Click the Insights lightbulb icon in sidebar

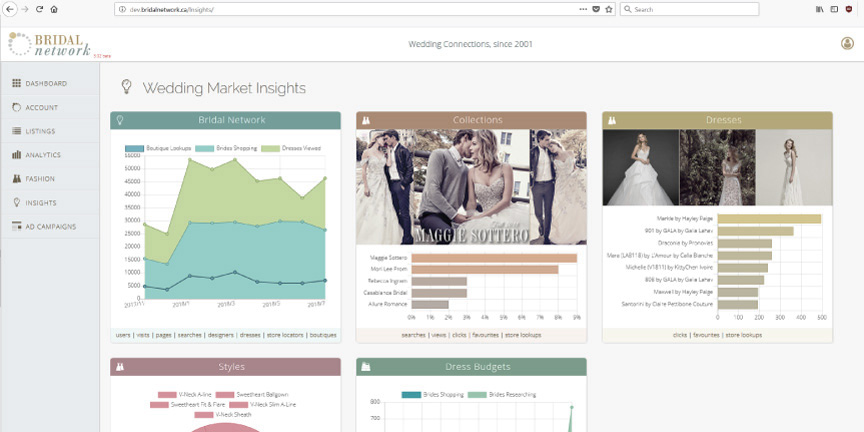tap(17, 202)
